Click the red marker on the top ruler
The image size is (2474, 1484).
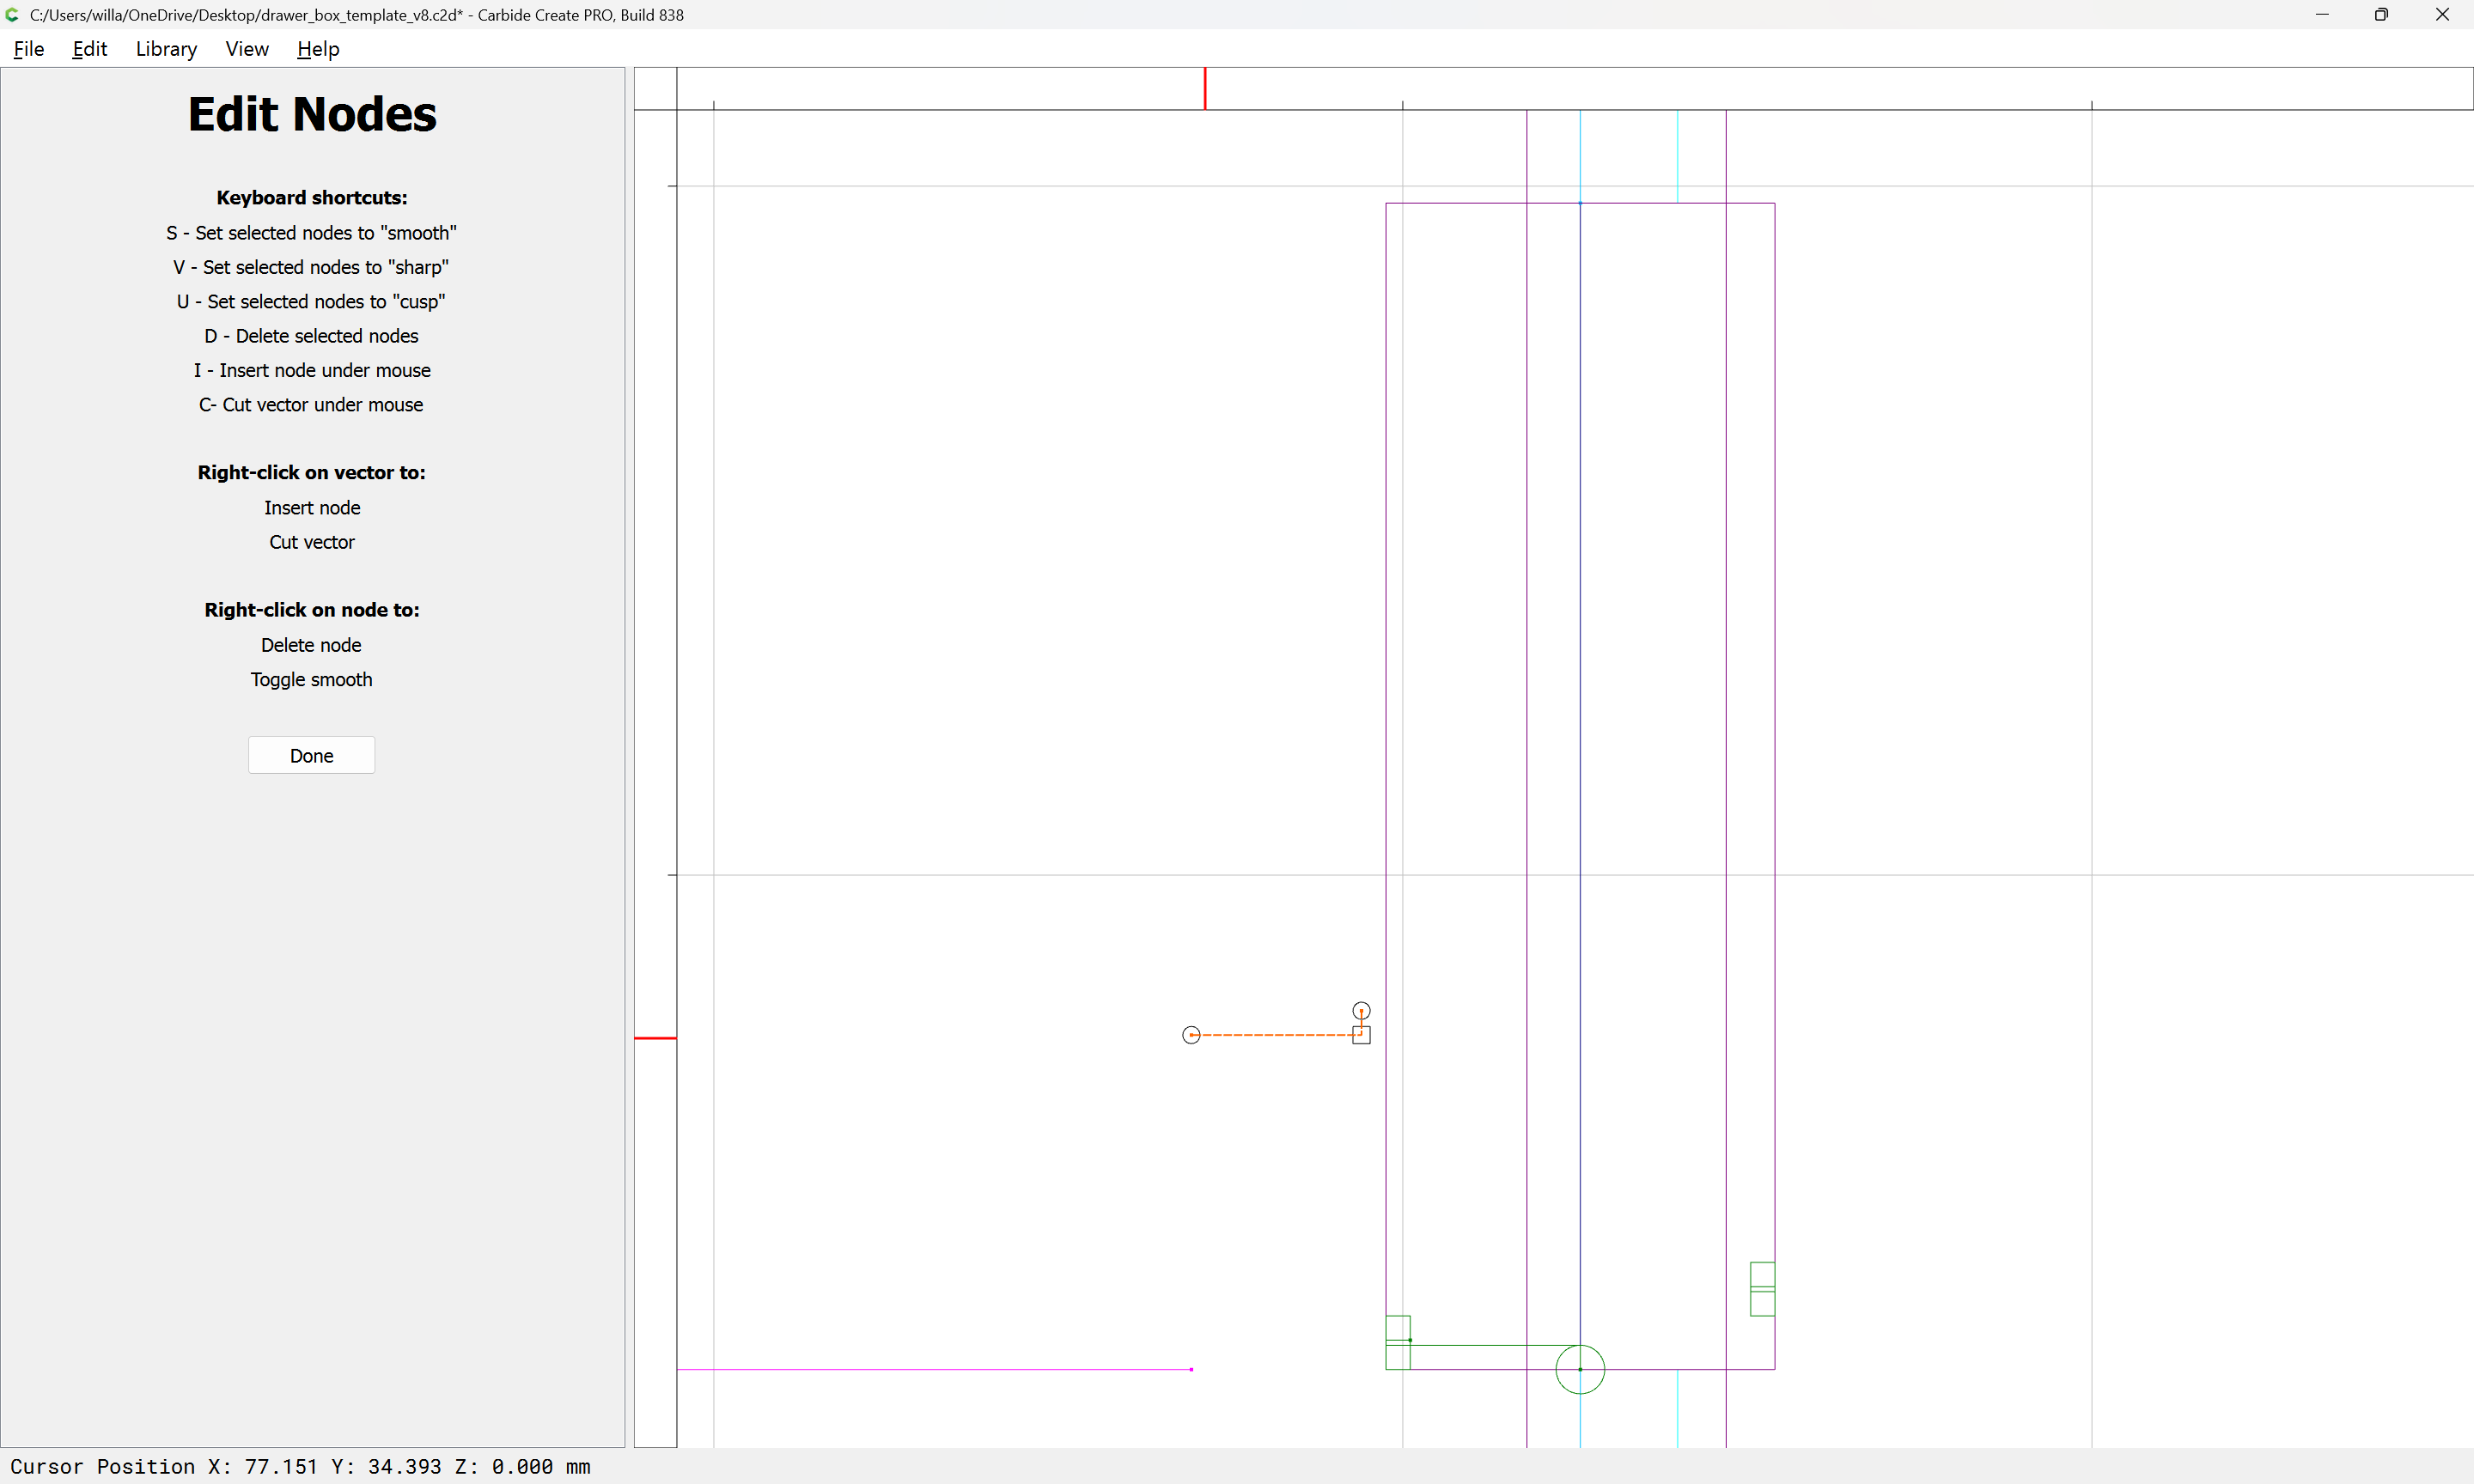pos(1205,88)
